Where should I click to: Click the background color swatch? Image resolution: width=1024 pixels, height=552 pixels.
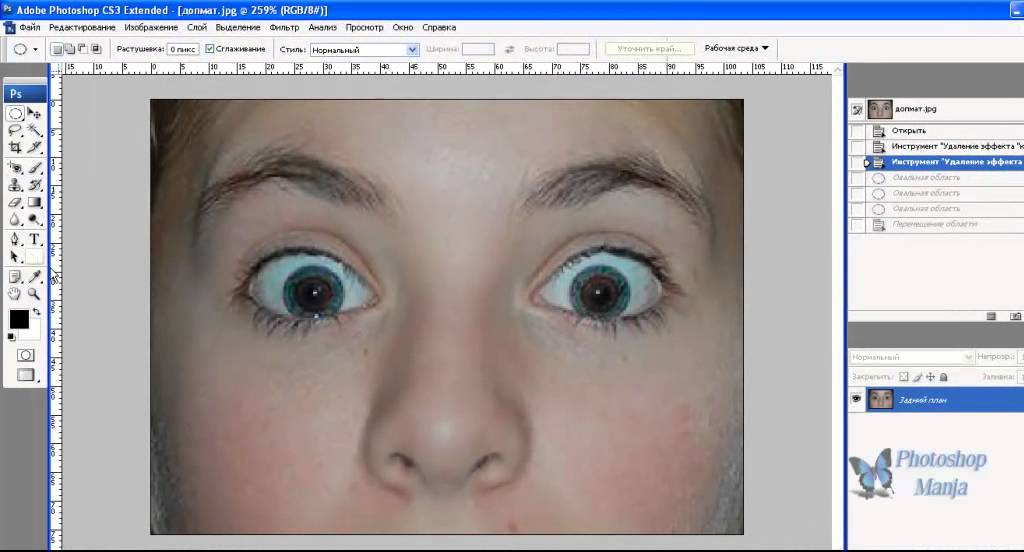pyautogui.click(x=35, y=334)
